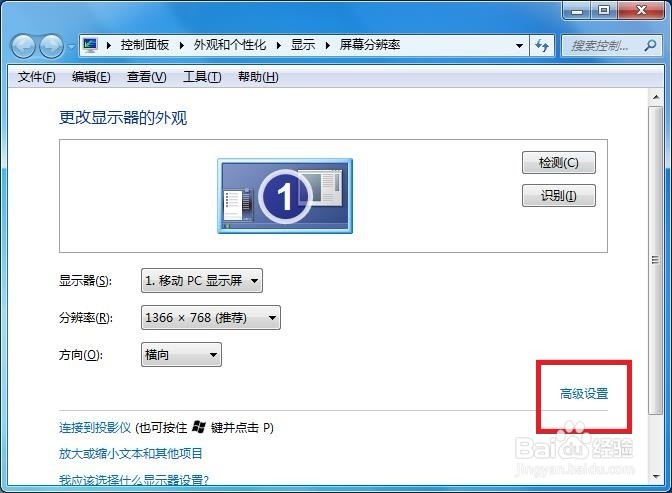Click the Forward navigation arrow
672x493 pixels.
click(51, 46)
